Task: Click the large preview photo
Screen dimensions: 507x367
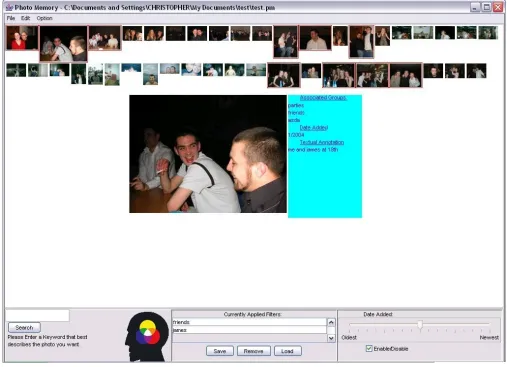Action: pos(208,154)
